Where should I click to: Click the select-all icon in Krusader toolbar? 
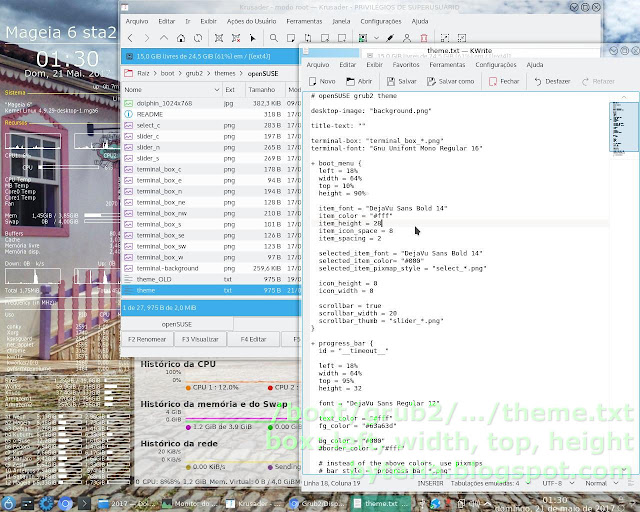(x=219, y=38)
